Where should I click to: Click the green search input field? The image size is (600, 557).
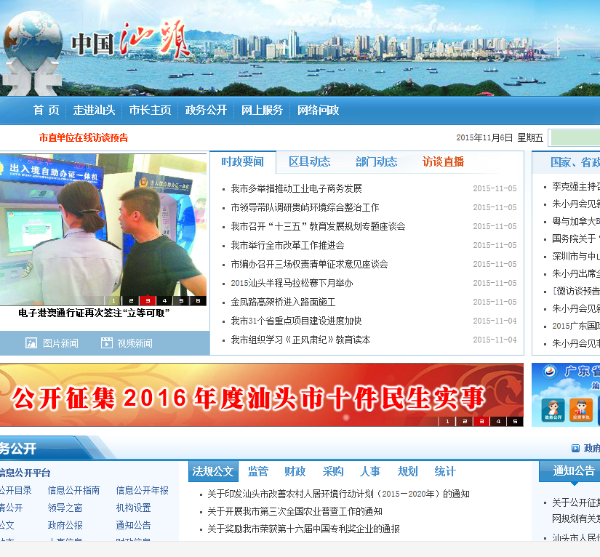pyautogui.click(x=575, y=138)
